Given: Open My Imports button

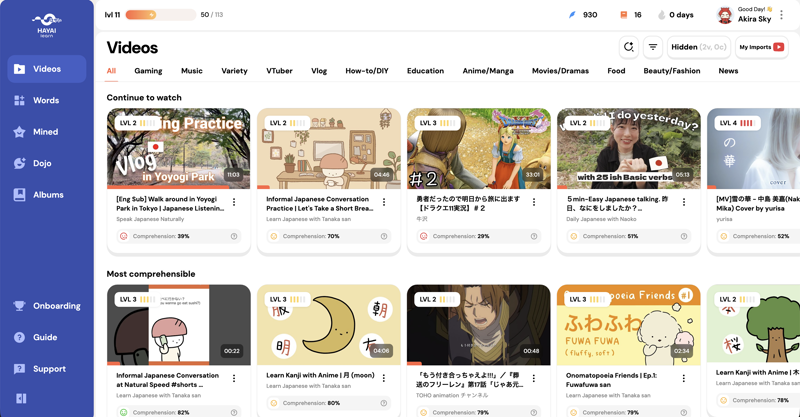Looking at the screenshot, I should coord(762,47).
